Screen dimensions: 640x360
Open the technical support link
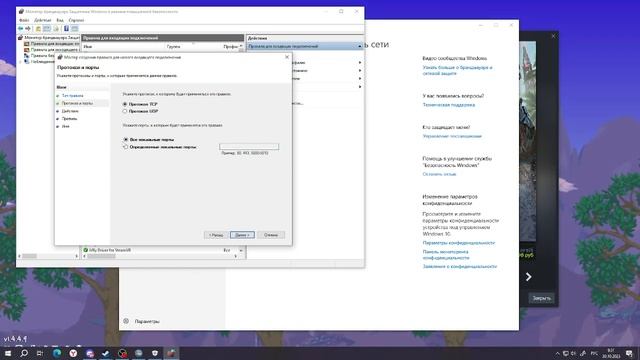(449, 105)
